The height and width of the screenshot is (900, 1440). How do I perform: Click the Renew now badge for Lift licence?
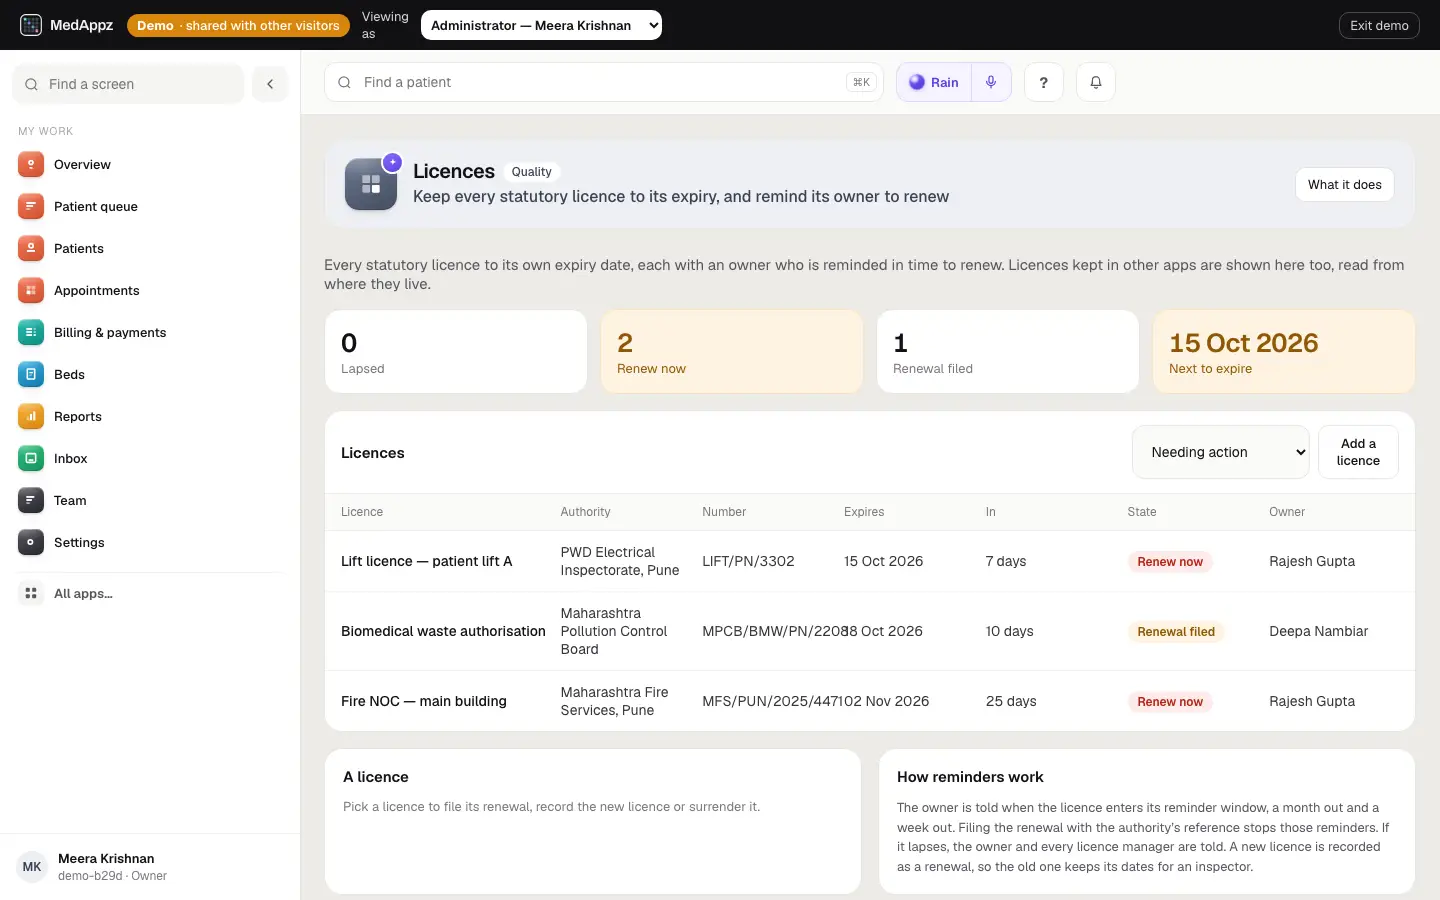(1170, 562)
